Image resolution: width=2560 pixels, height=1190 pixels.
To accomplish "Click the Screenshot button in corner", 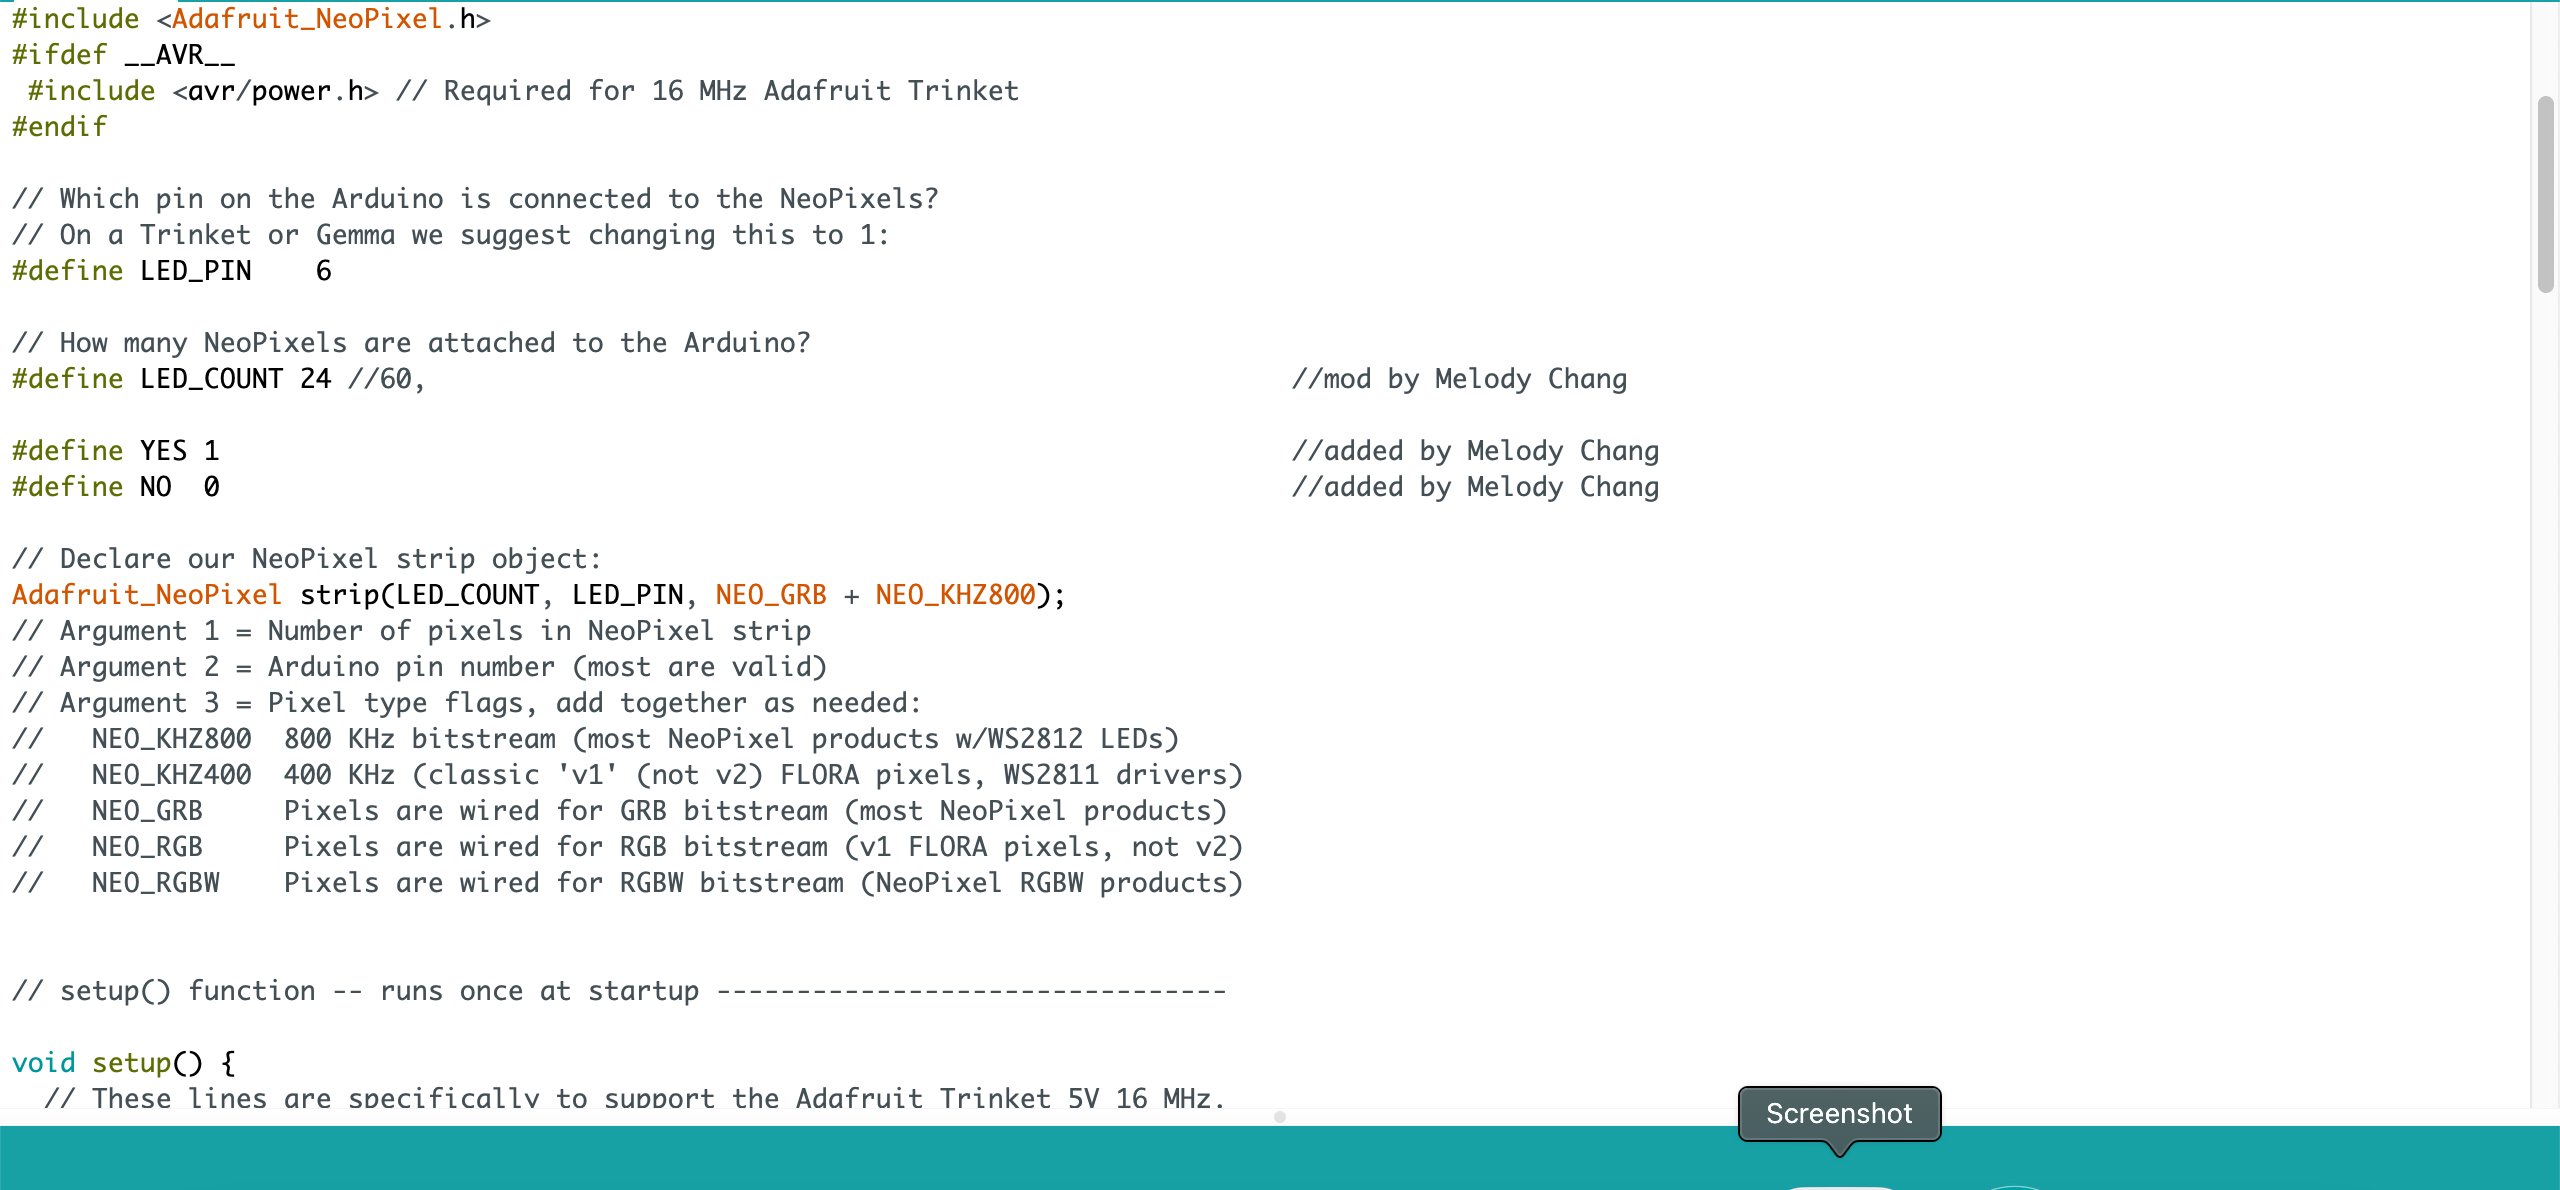I will click(x=1838, y=1113).
